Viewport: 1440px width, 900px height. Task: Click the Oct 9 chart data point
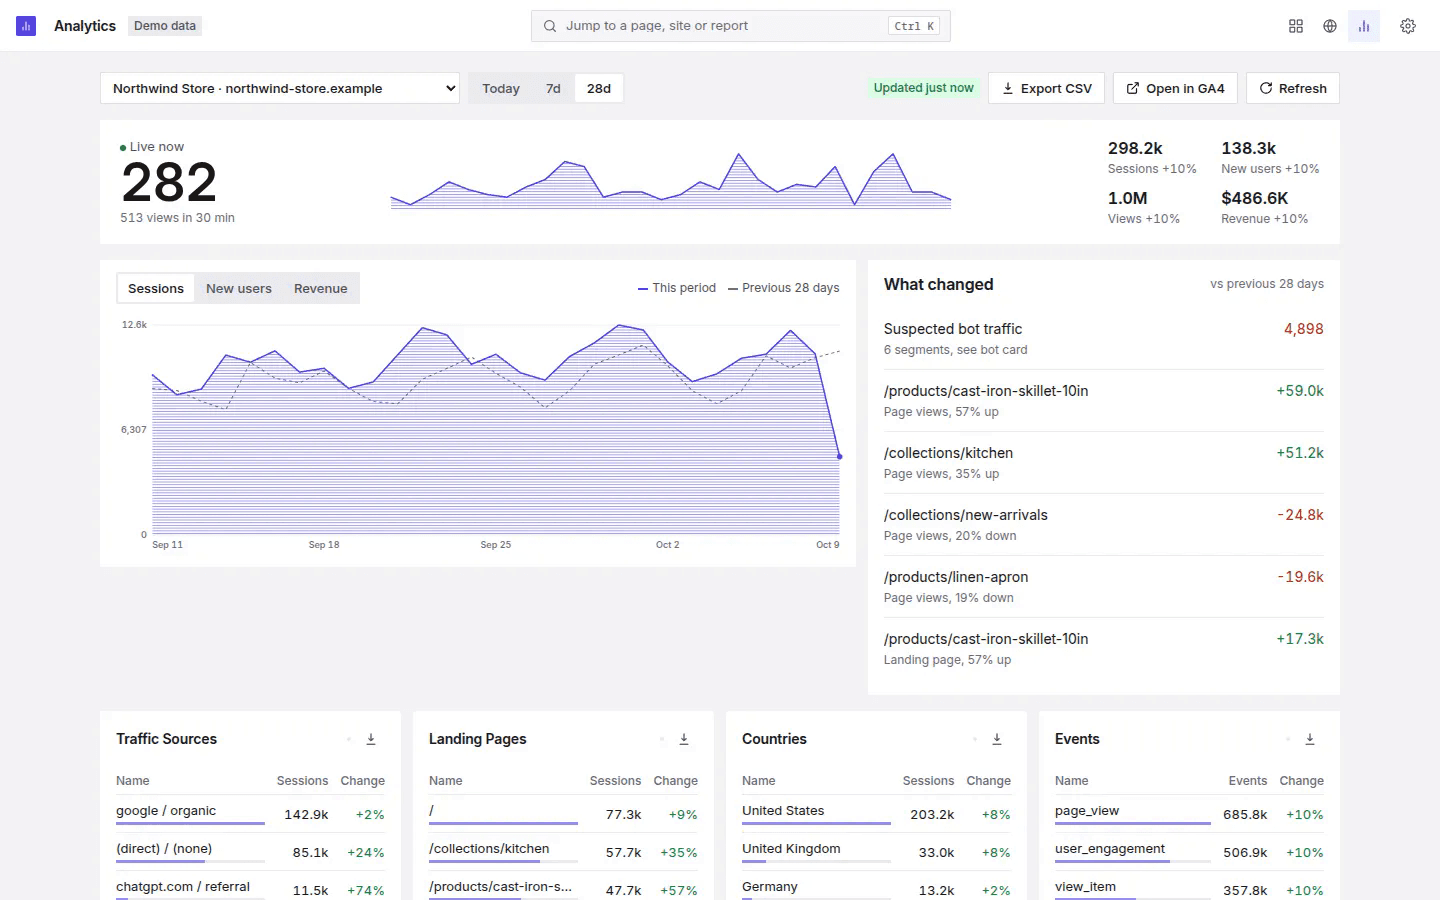pyautogui.click(x=840, y=456)
